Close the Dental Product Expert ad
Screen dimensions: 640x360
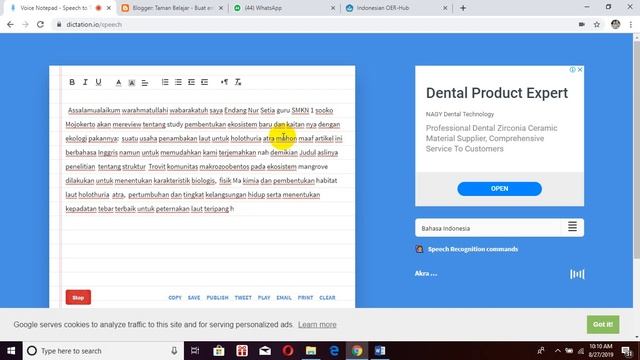580,70
